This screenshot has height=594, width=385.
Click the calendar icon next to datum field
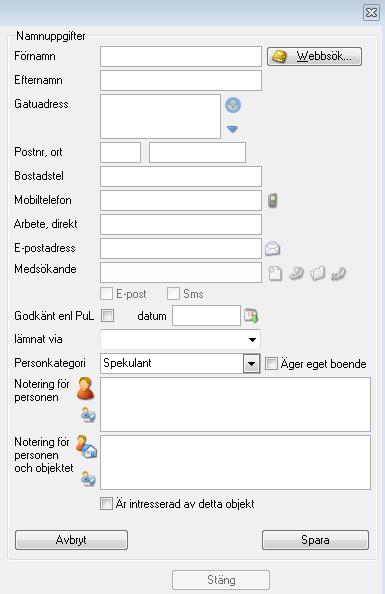point(251,316)
